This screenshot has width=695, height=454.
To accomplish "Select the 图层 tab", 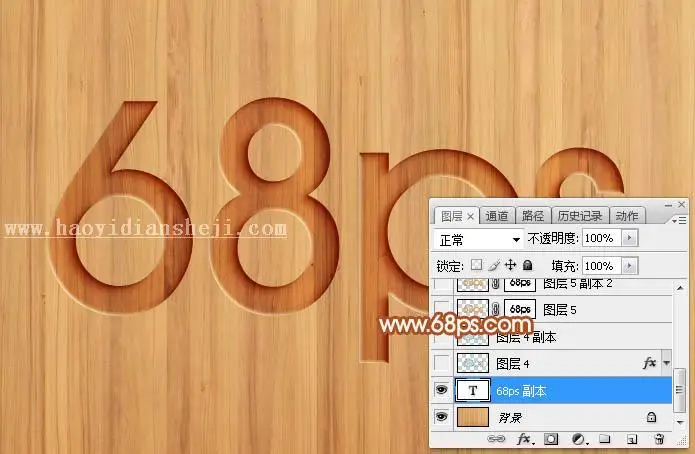I will [452, 216].
